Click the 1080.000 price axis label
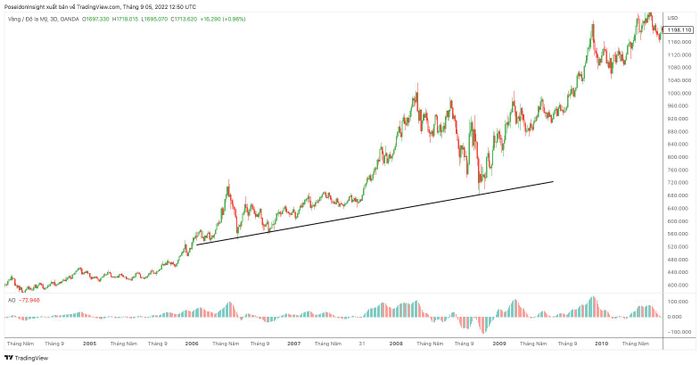Image resolution: width=700 pixels, height=365 pixels. (679, 67)
